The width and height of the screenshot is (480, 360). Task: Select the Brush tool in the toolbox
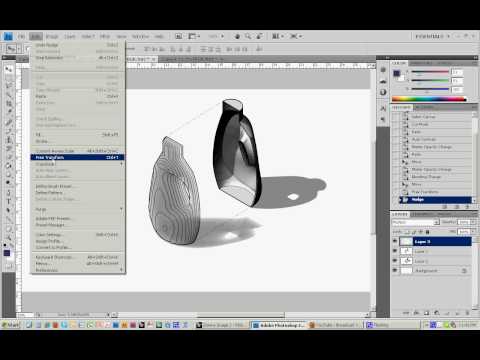[8, 130]
